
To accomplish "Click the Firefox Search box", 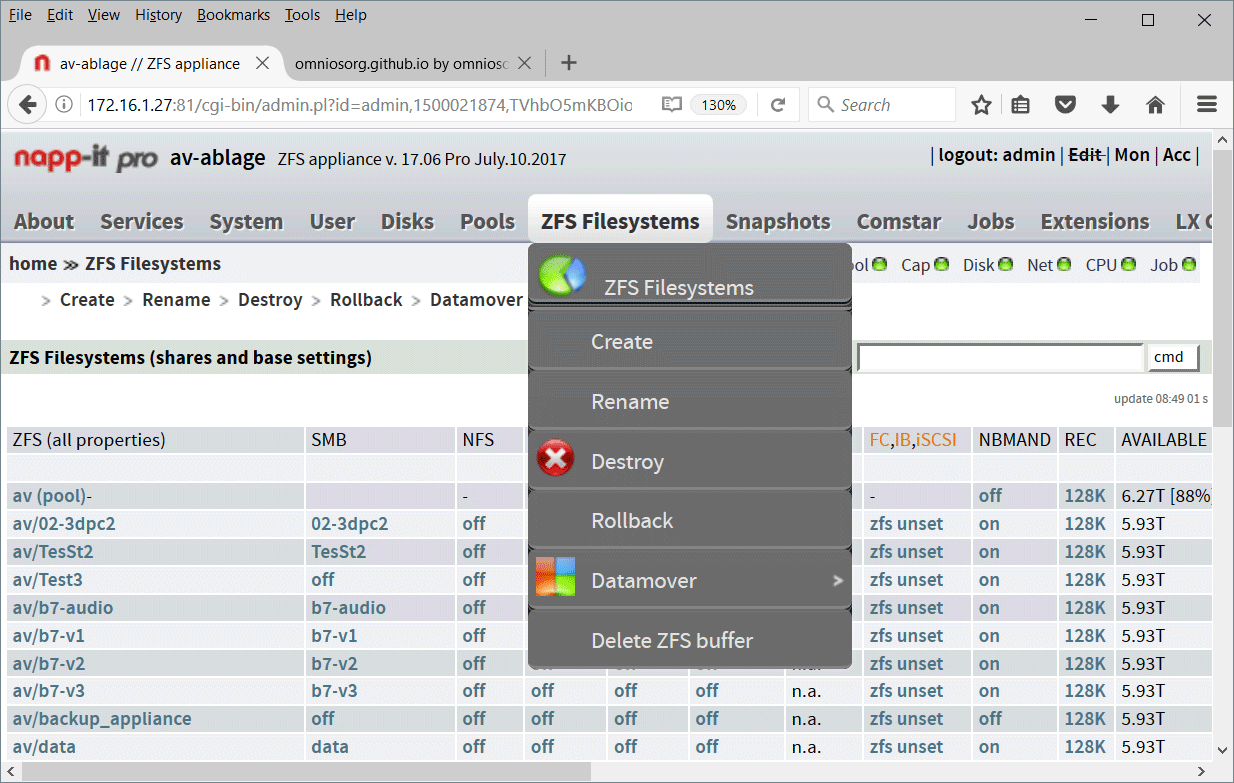I will coord(882,105).
